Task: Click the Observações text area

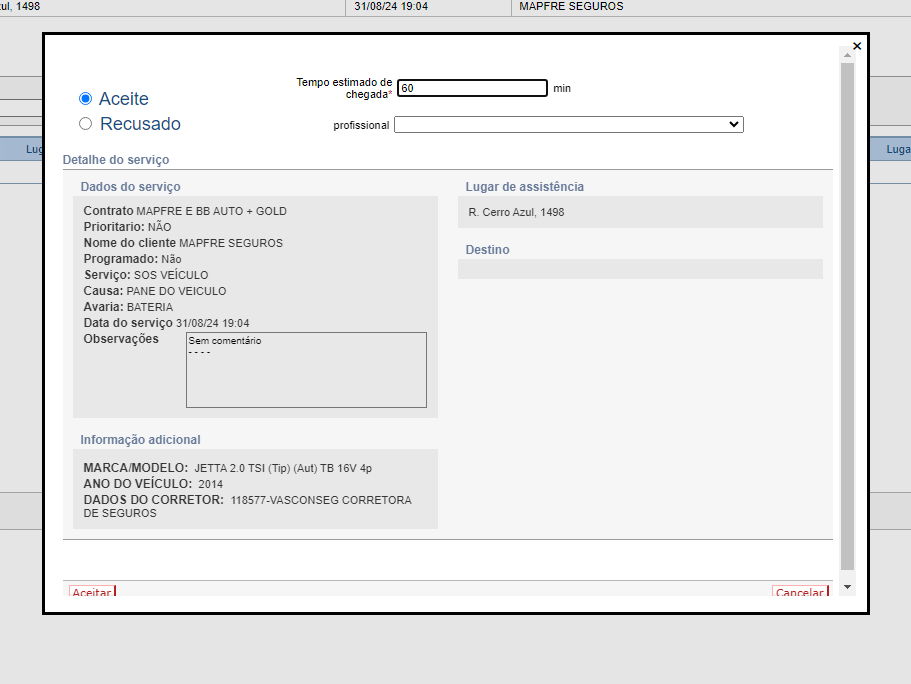Action: [306, 370]
